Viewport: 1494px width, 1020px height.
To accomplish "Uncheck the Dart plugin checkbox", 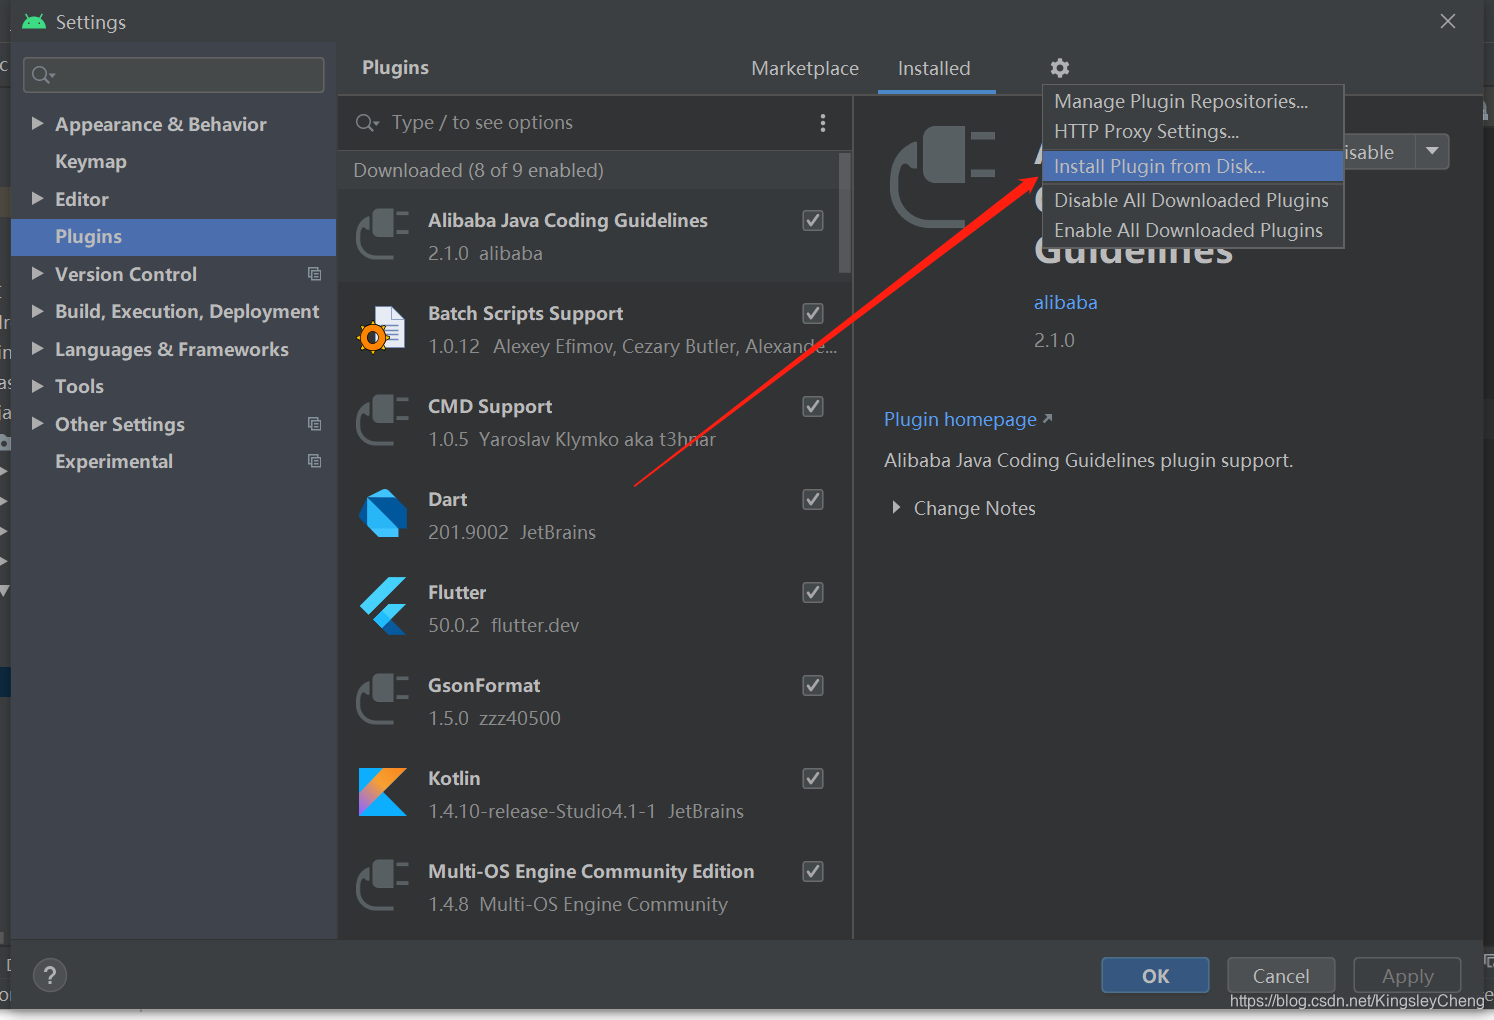I will point(813,499).
